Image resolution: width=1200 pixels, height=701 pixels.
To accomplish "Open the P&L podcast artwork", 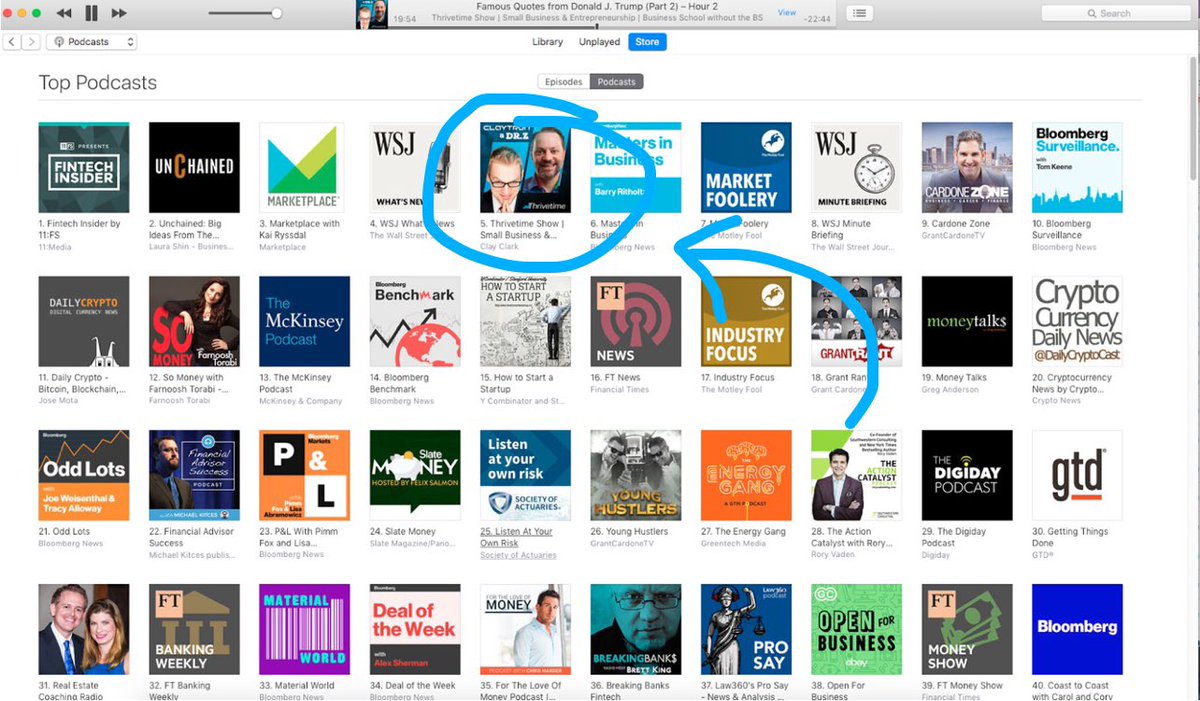I will pyautogui.click(x=304, y=476).
